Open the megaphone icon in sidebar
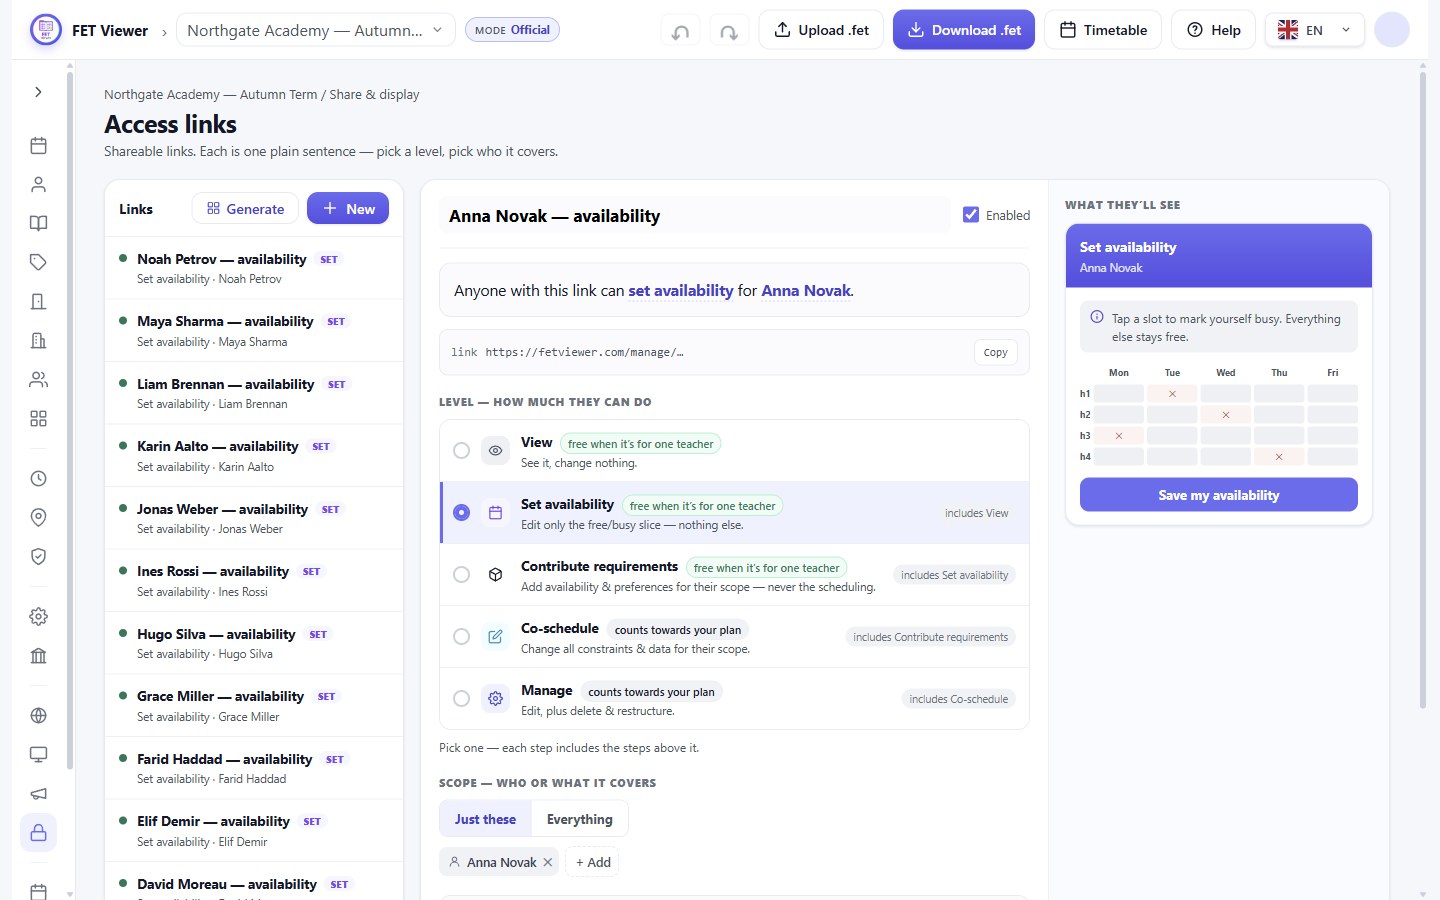This screenshot has height=900, width=1440. pyautogui.click(x=39, y=794)
